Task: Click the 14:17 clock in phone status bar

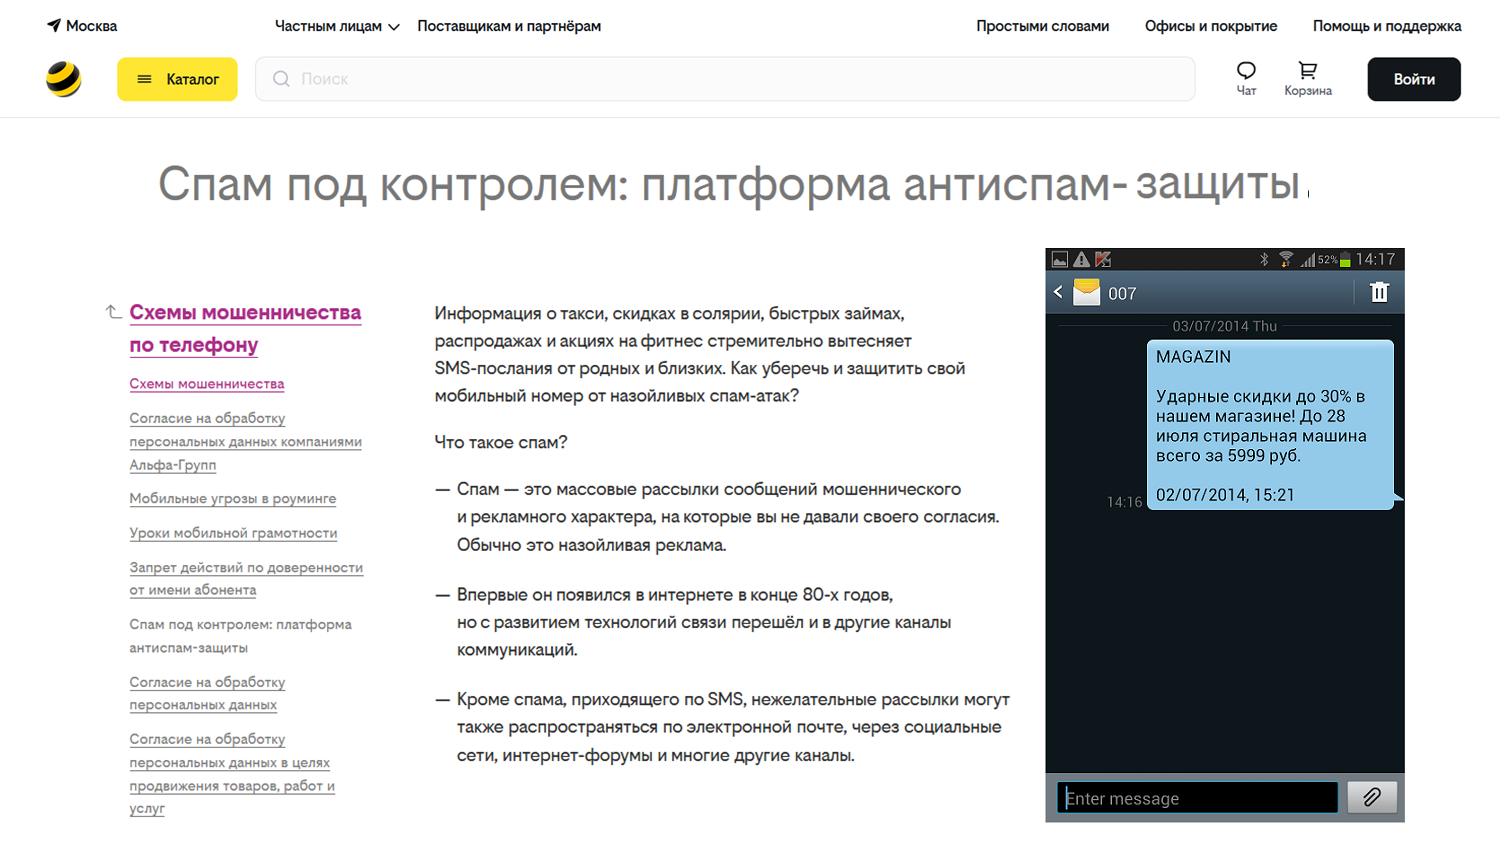Action: coord(1376,259)
